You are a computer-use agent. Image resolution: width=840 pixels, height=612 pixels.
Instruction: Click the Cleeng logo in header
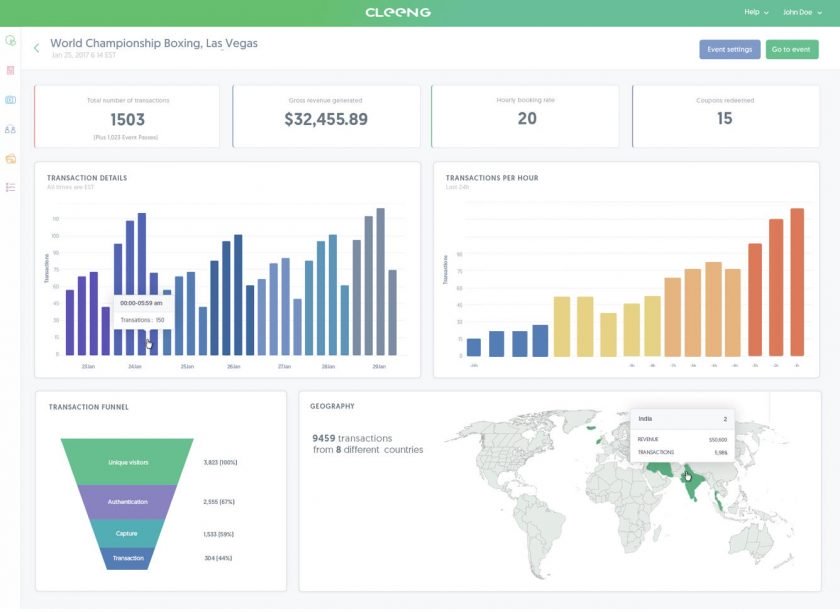point(398,12)
